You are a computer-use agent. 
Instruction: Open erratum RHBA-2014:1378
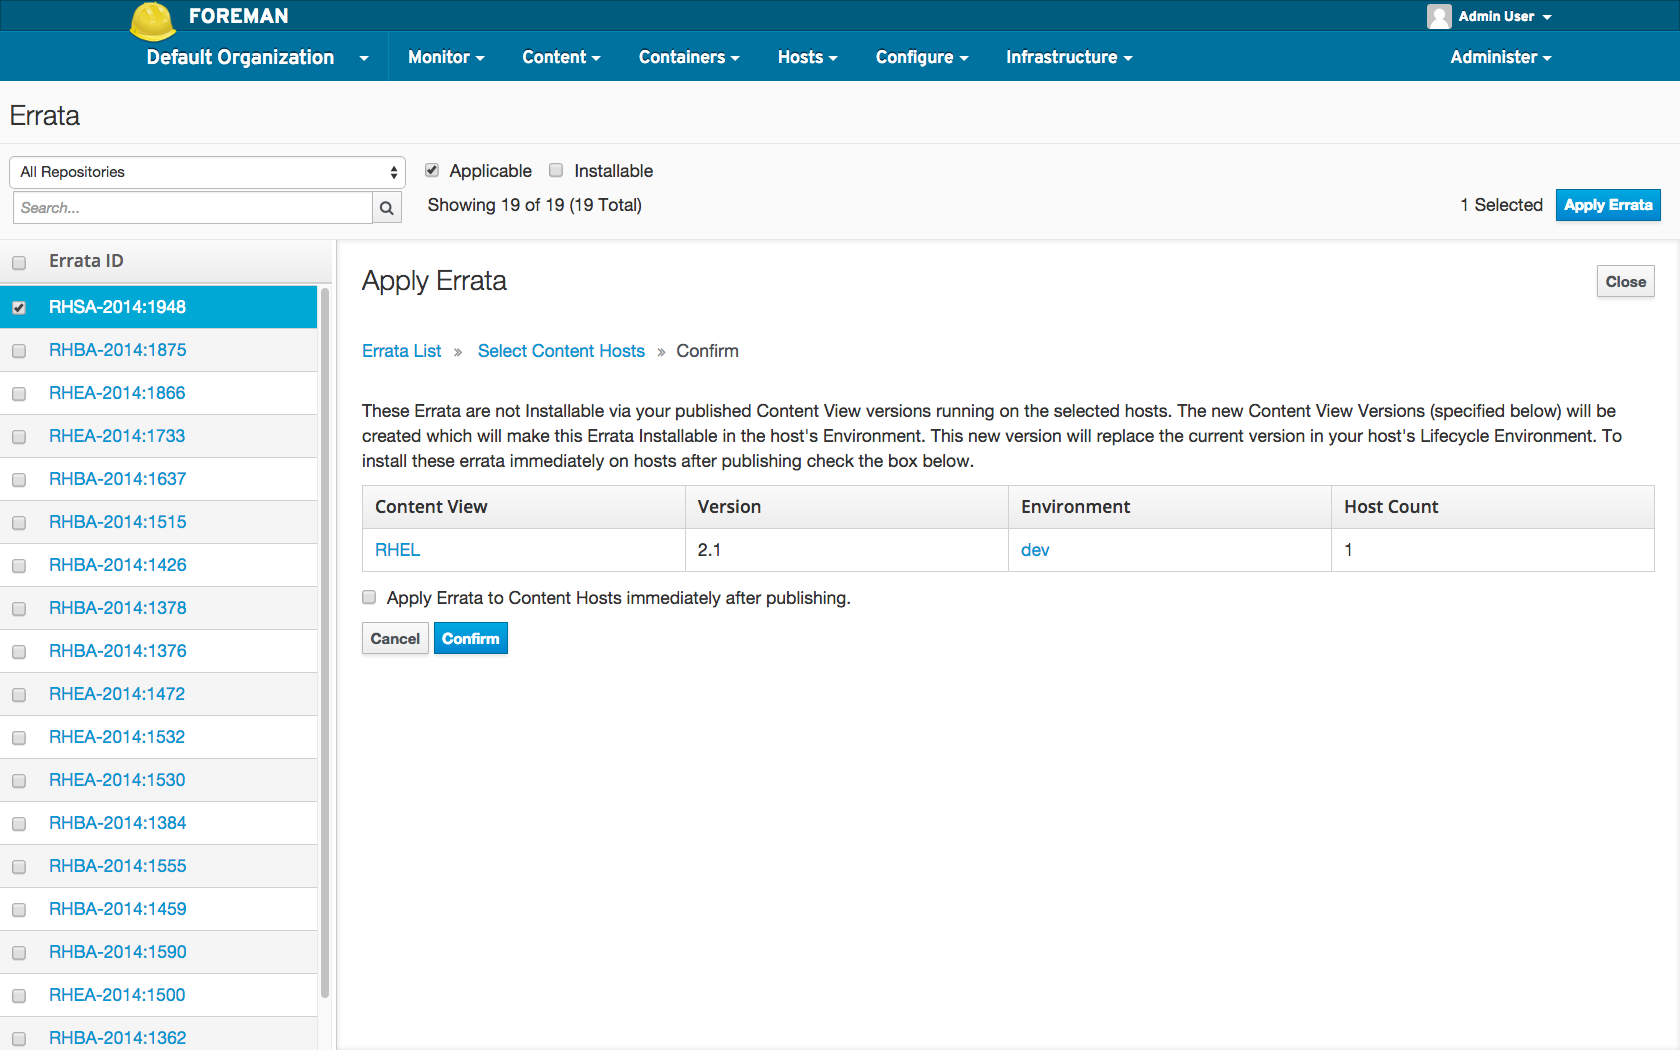117,608
